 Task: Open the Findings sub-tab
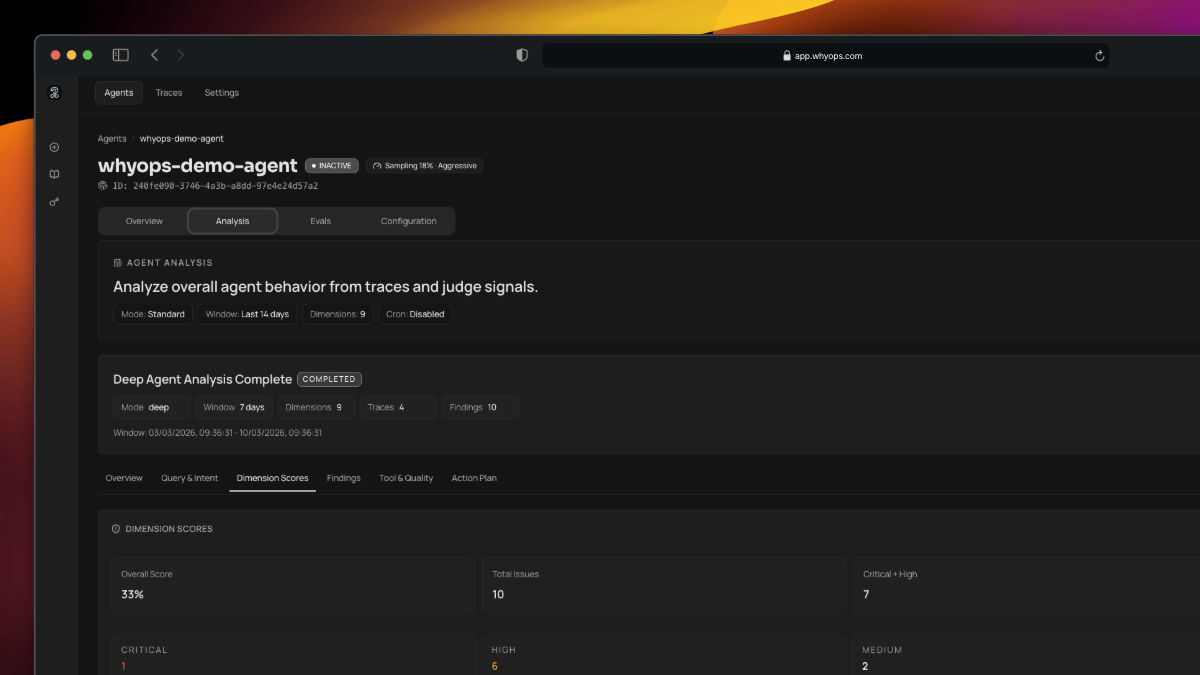click(343, 478)
